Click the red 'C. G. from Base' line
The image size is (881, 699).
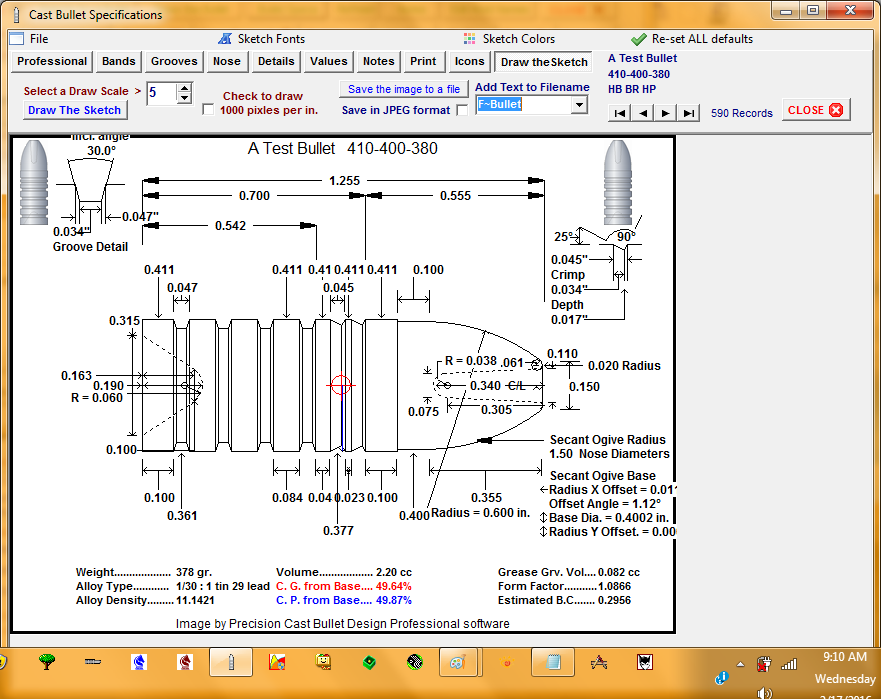pyautogui.click(x=344, y=586)
